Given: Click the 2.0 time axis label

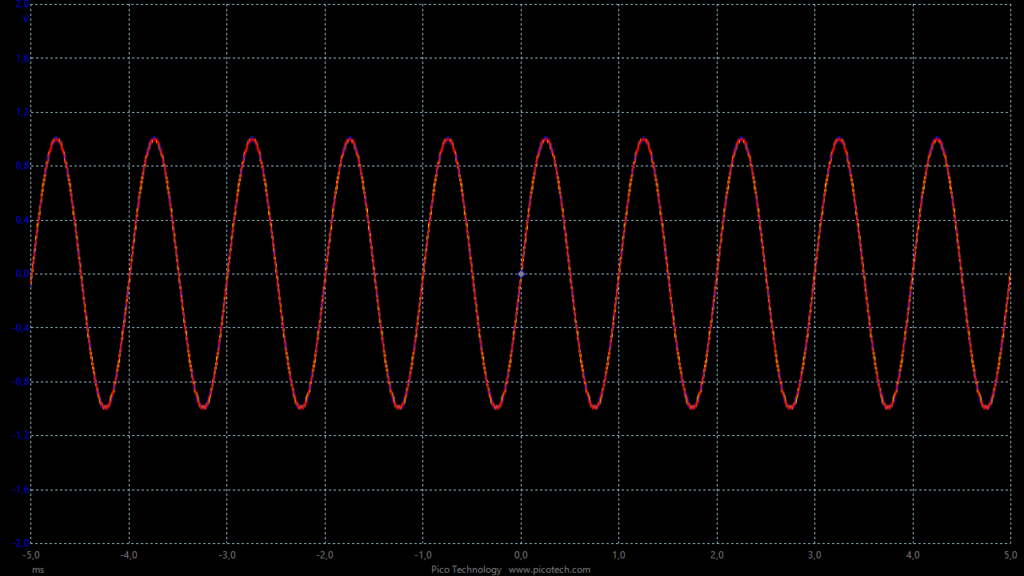Looking at the screenshot, I should (716, 555).
